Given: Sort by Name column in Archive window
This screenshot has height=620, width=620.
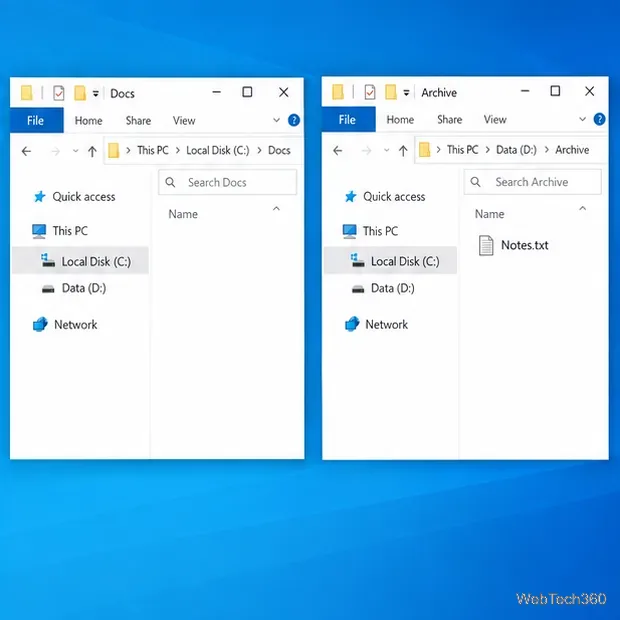Looking at the screenshot, I should pyautogui.click(x=490, y=214).
